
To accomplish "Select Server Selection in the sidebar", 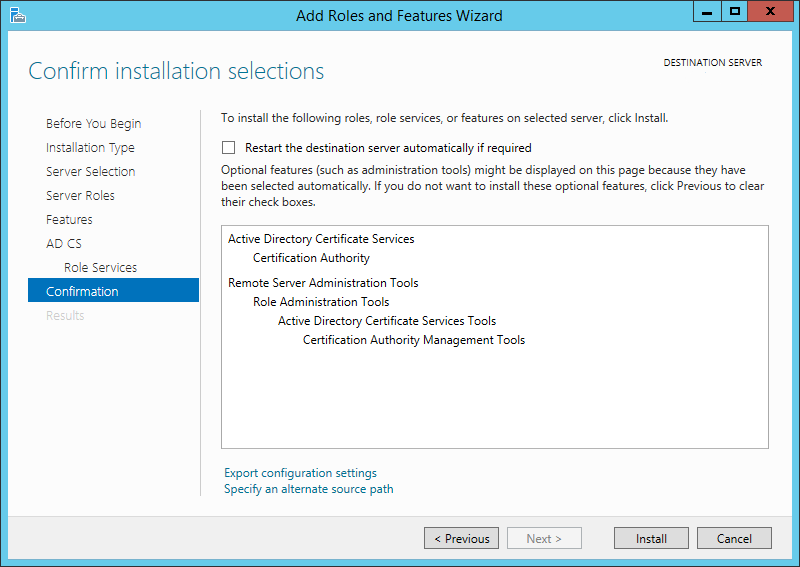I will pyautogui.click(x=90, y=172).
